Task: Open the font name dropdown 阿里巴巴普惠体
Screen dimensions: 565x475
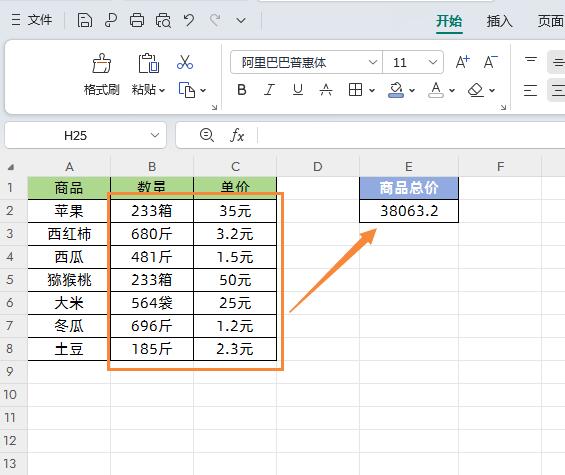Action: tap(306, 62)
